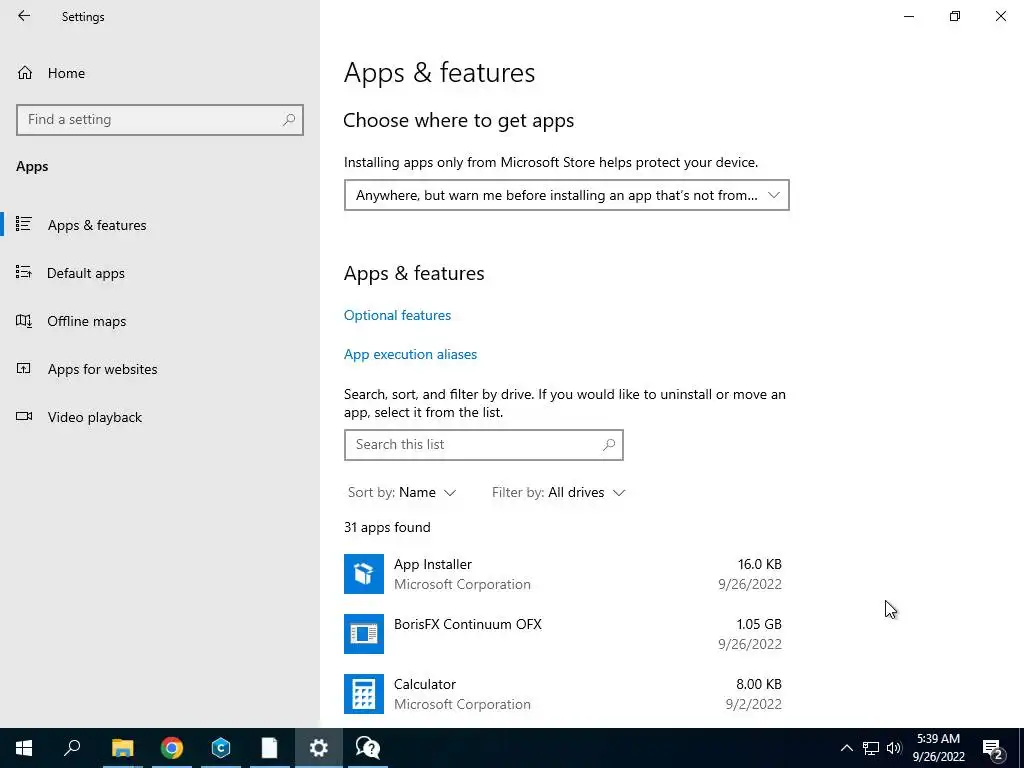Click the magnifier icon in Search this list

609,445
